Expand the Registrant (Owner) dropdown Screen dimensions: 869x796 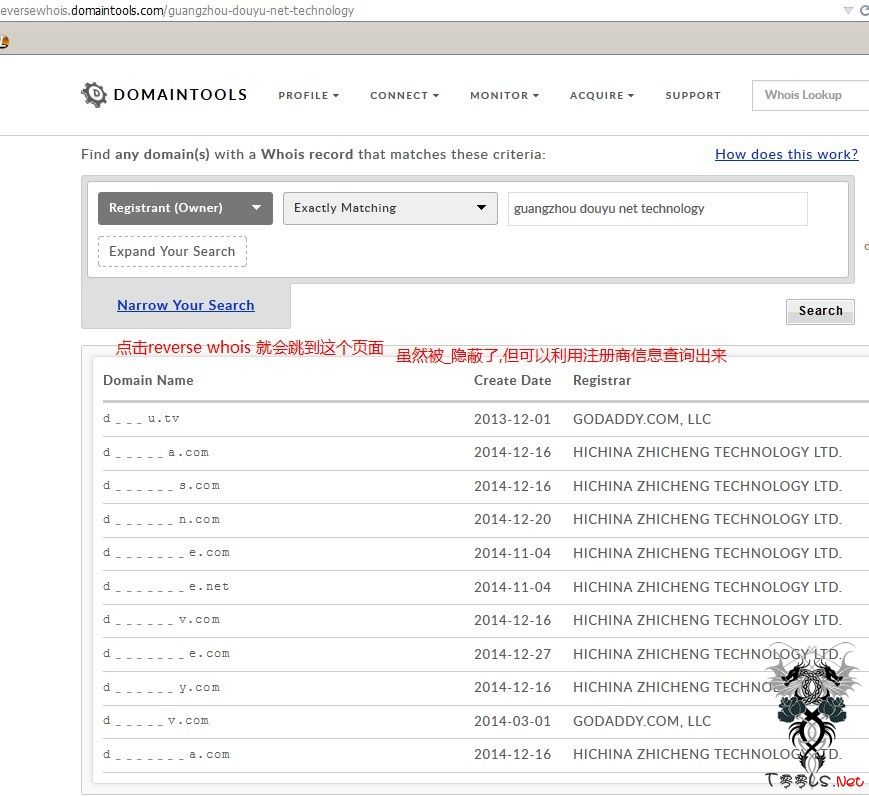tap(185, 208)
